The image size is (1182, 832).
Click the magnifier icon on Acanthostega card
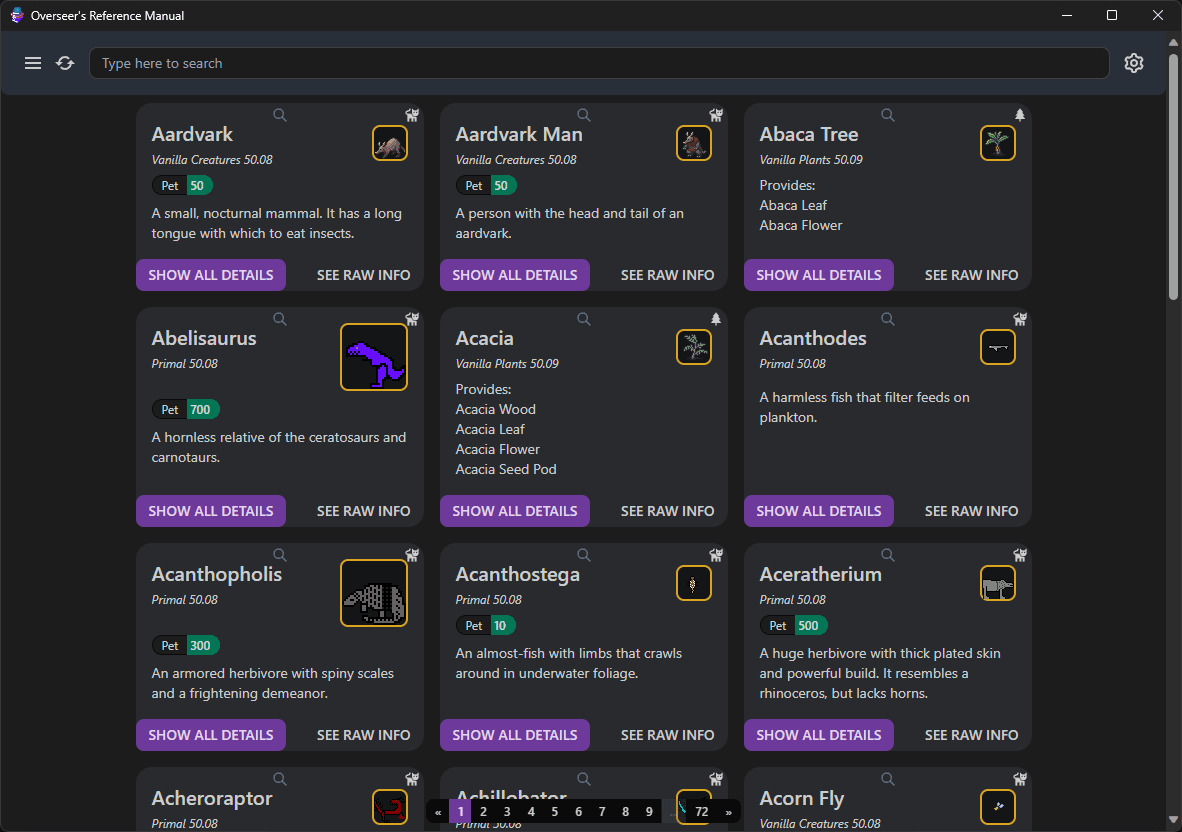(583, 555)
